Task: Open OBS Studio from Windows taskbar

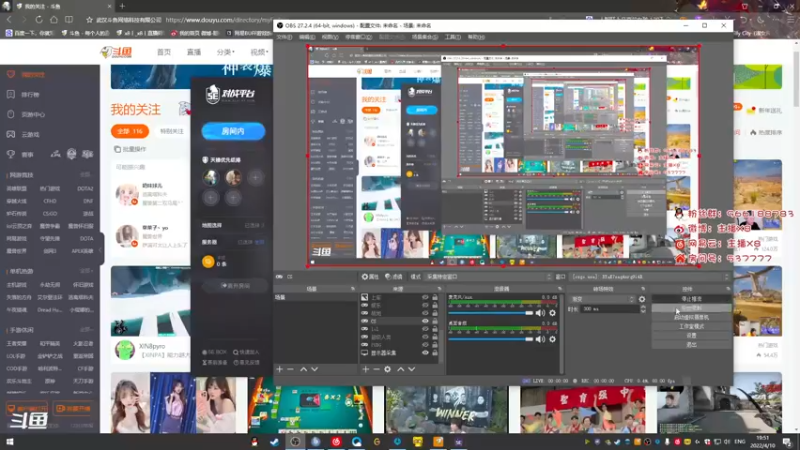Action: click(295, 441)
